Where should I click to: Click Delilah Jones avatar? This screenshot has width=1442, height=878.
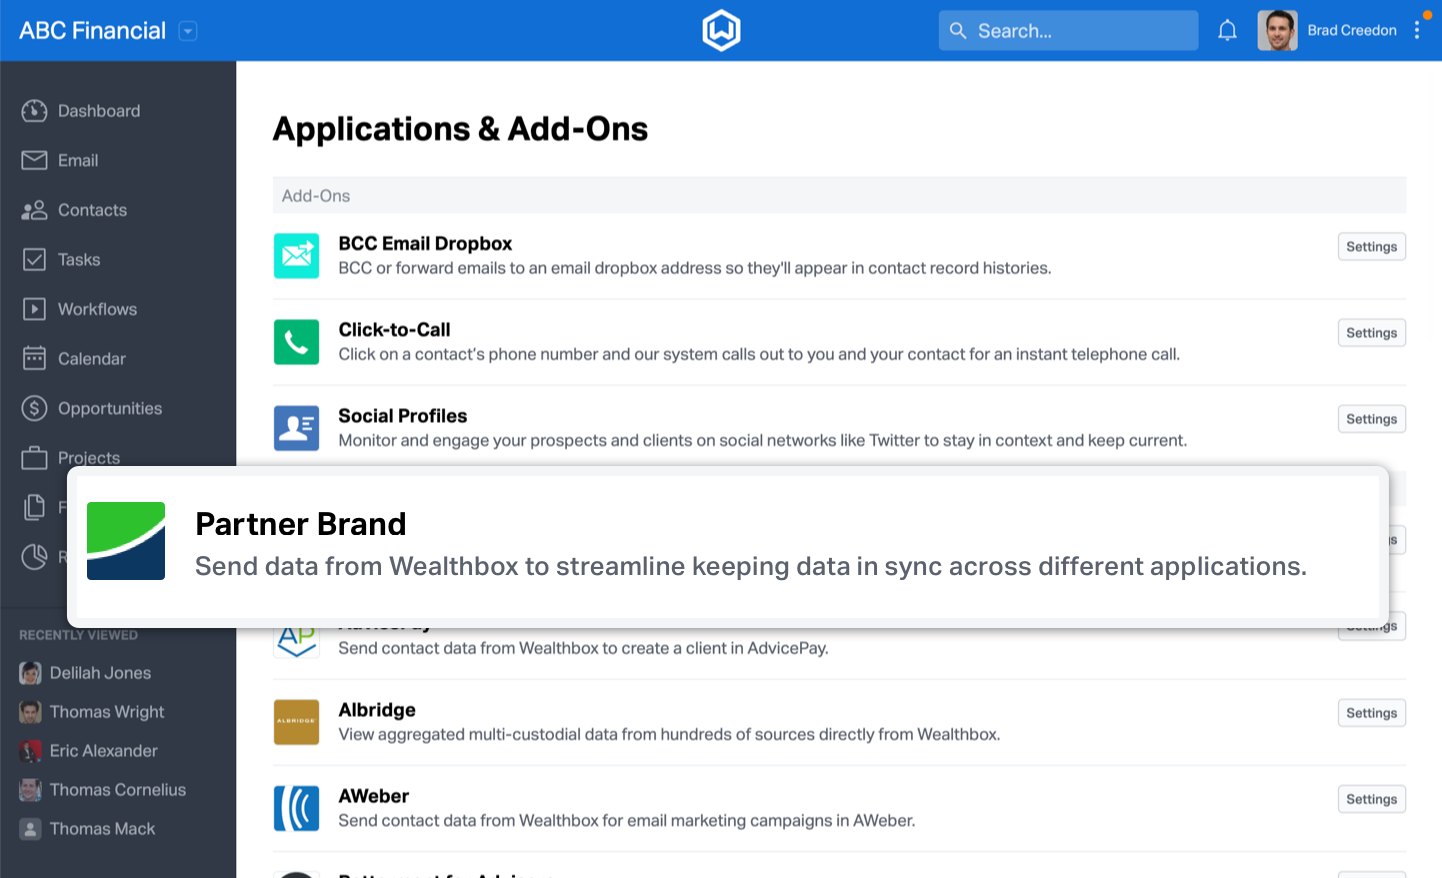[30, 673]
